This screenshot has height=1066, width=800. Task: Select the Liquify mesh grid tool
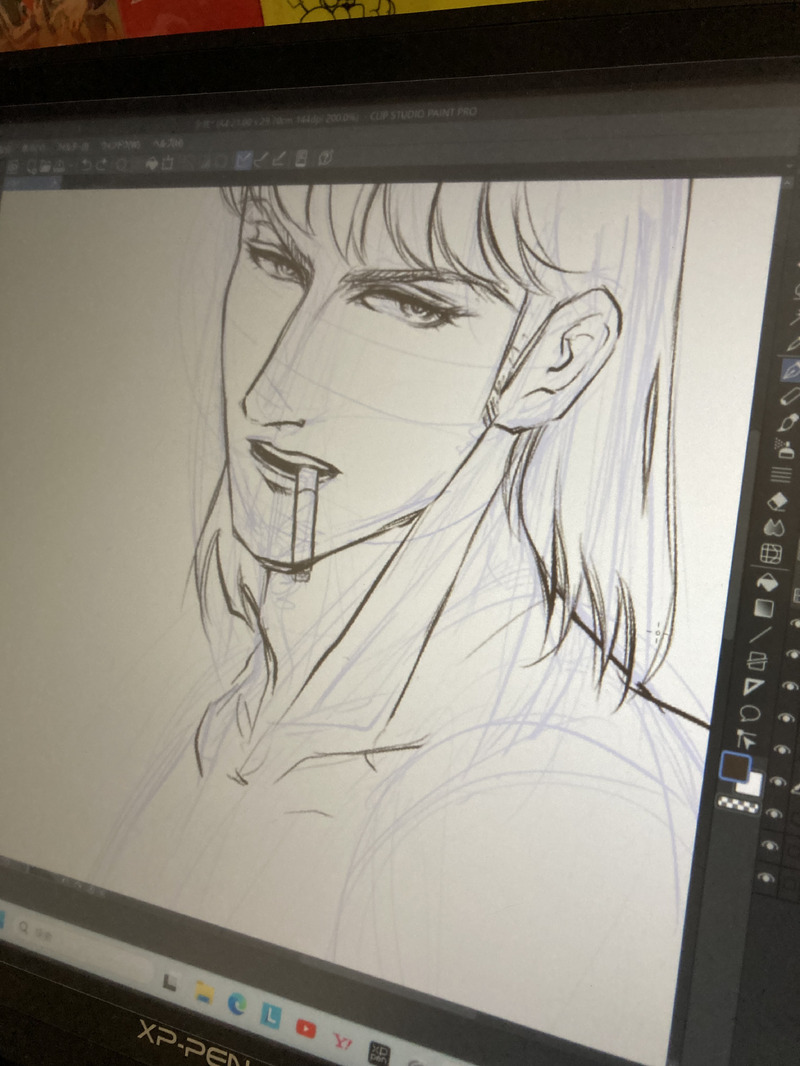[x=771, y=554]
